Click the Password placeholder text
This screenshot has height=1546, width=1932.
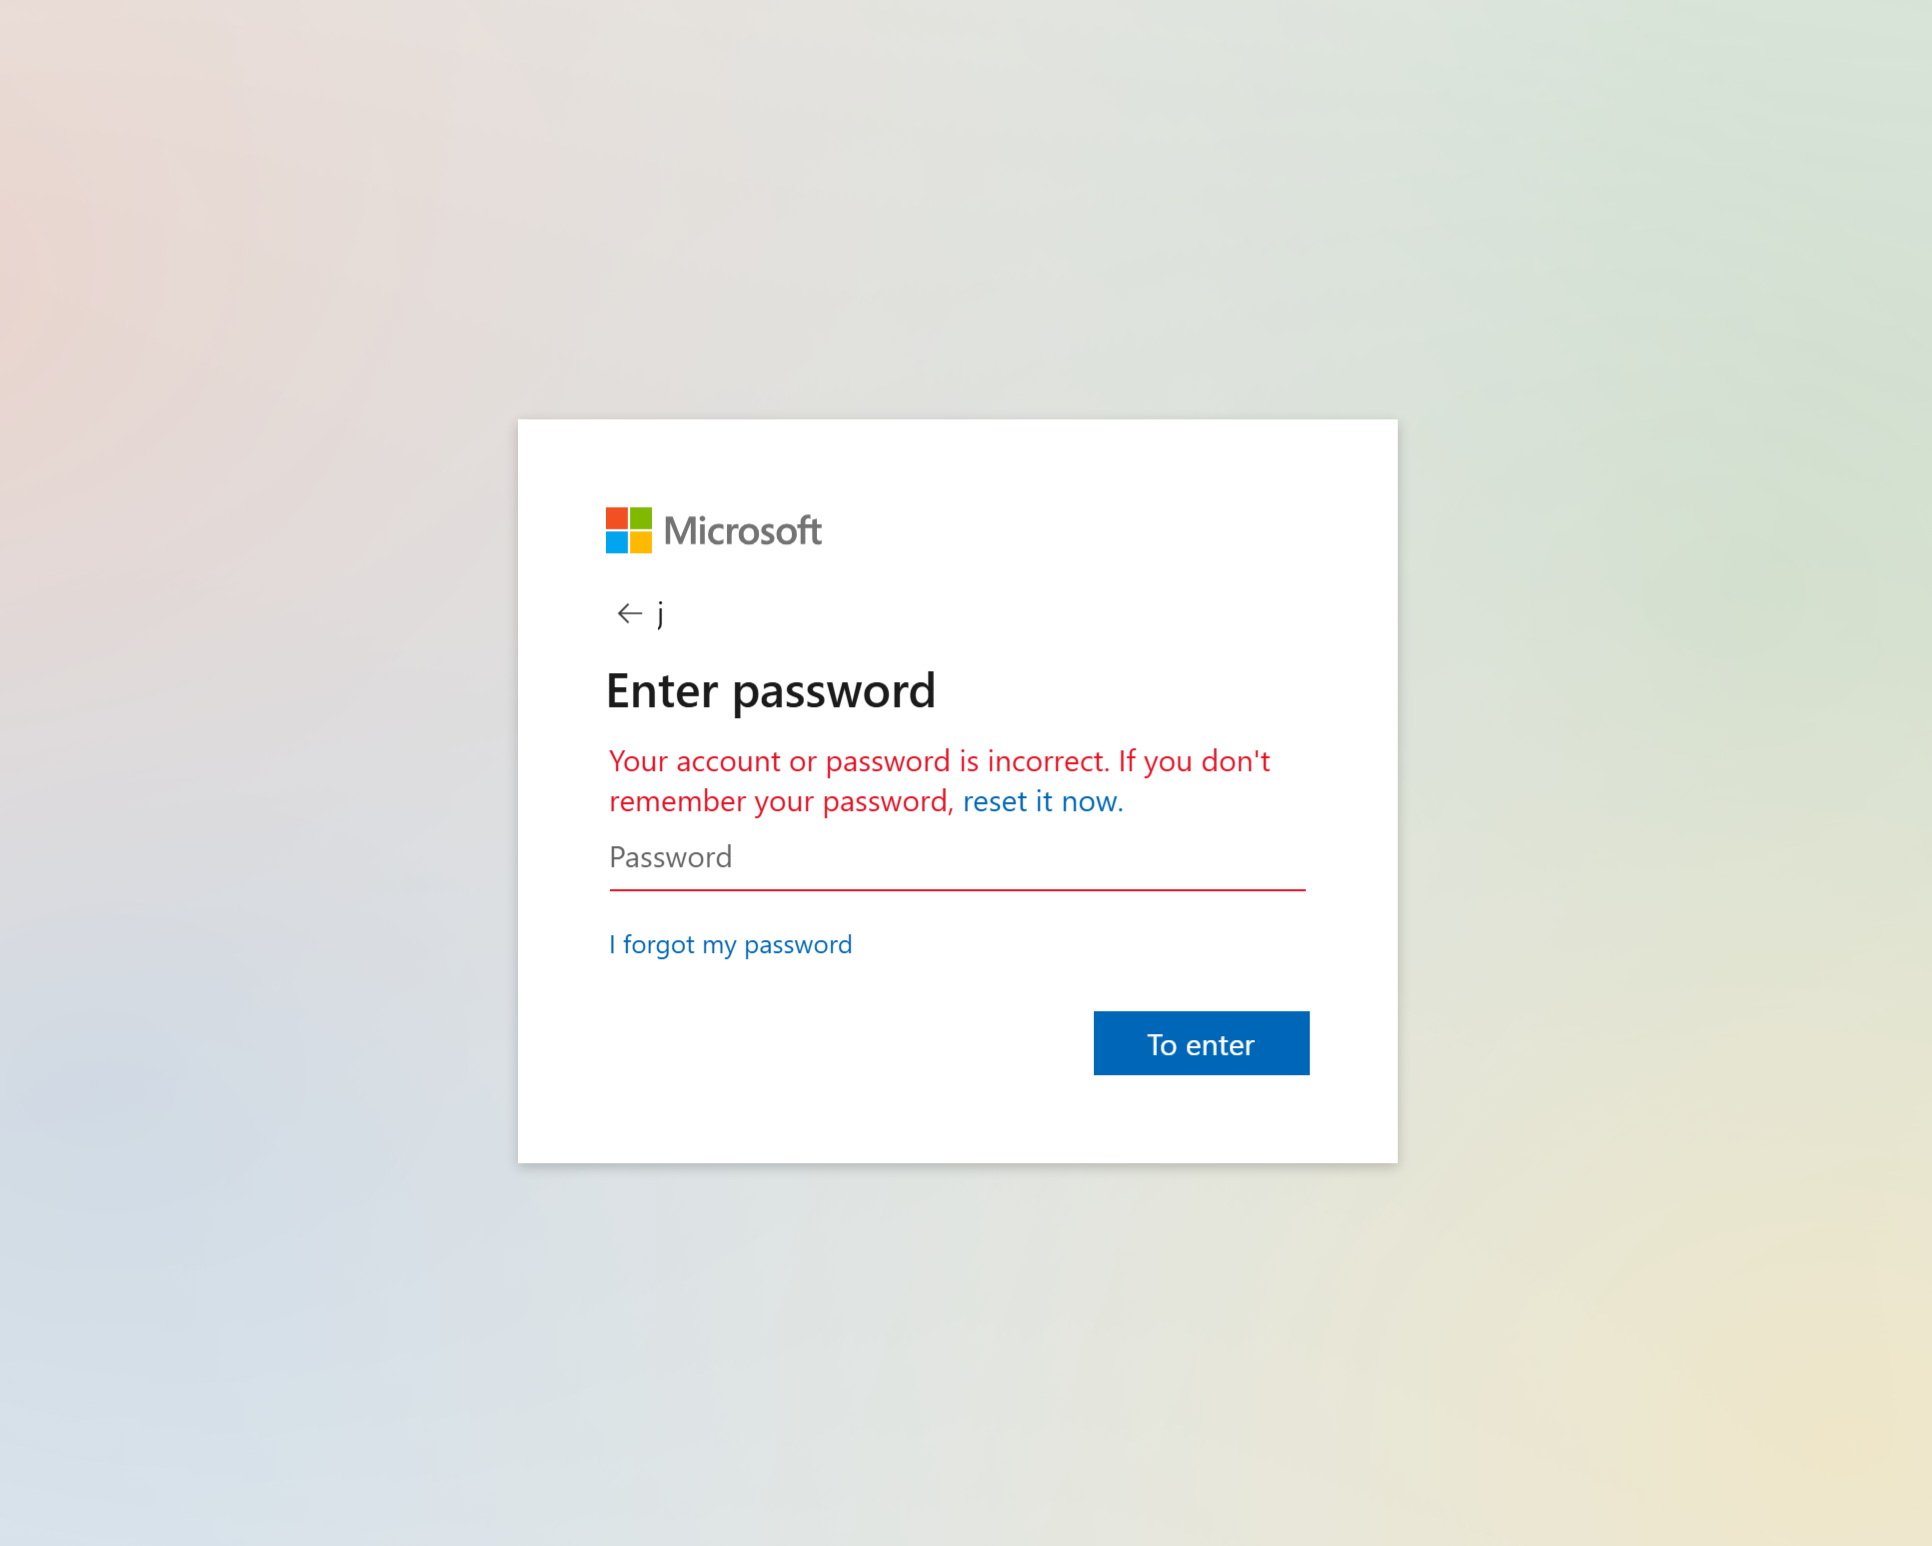click(x=670, y=857)
